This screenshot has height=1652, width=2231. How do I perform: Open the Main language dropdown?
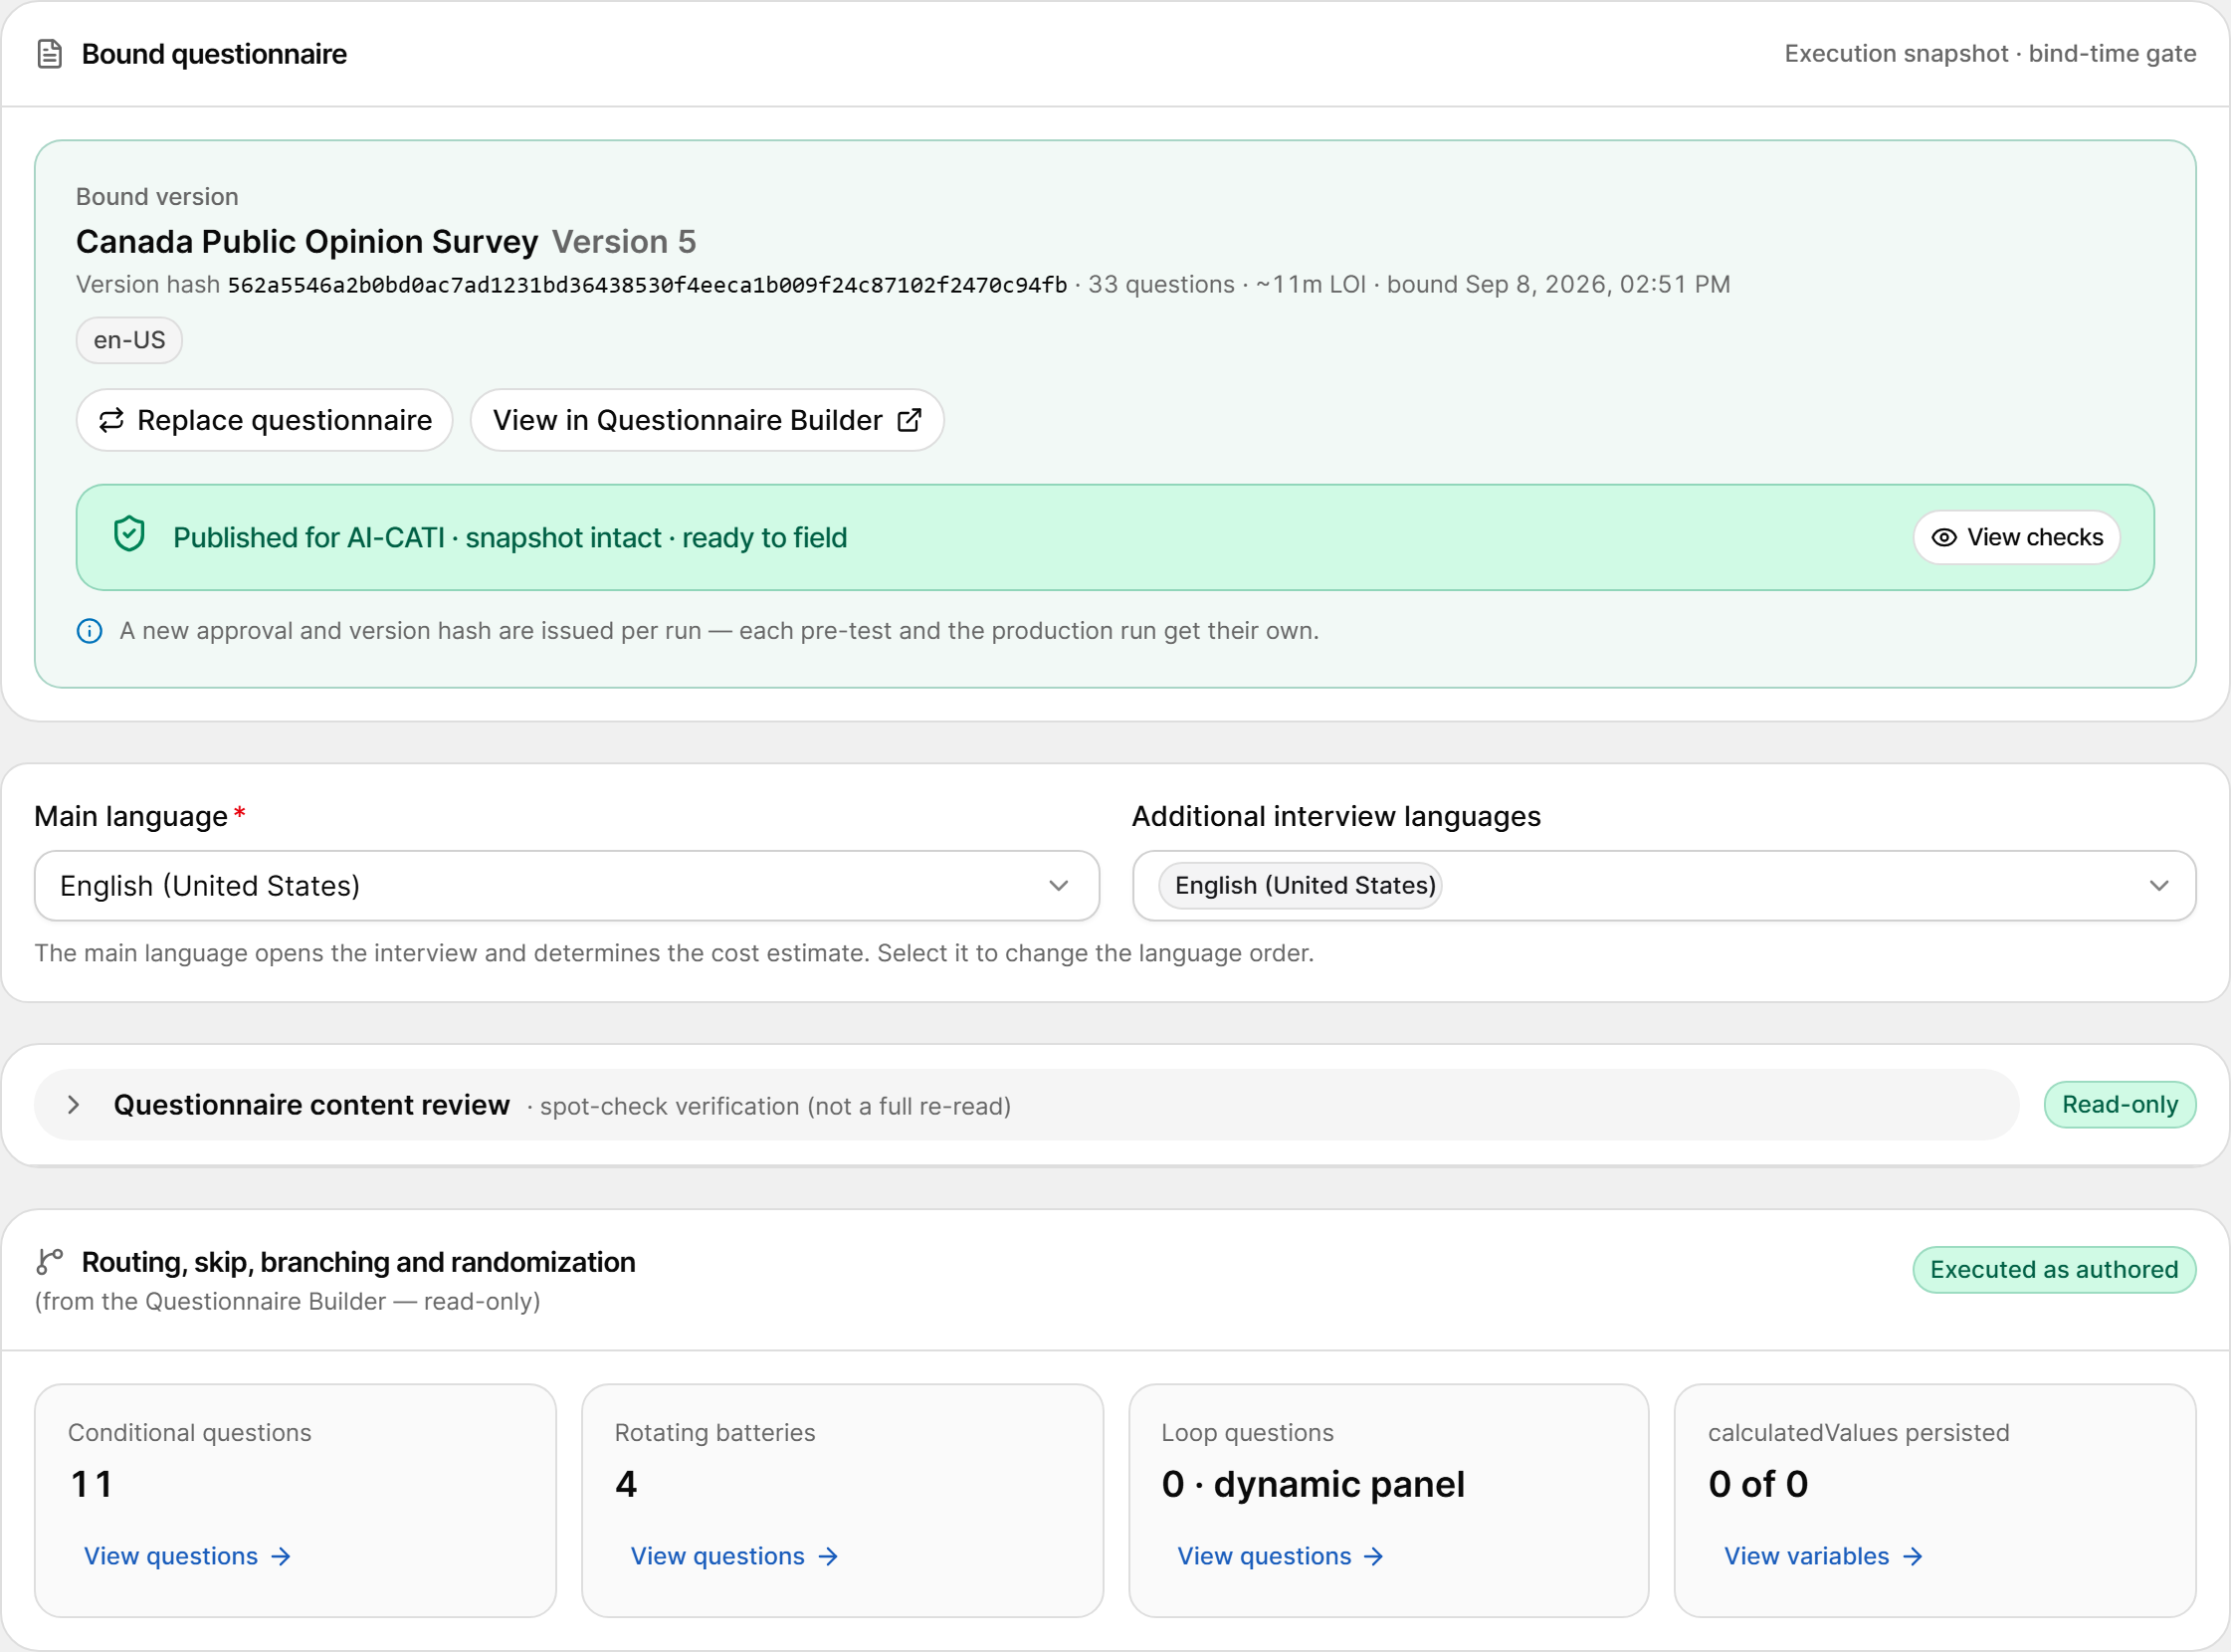pyautogui.click(x=567, y=886)
